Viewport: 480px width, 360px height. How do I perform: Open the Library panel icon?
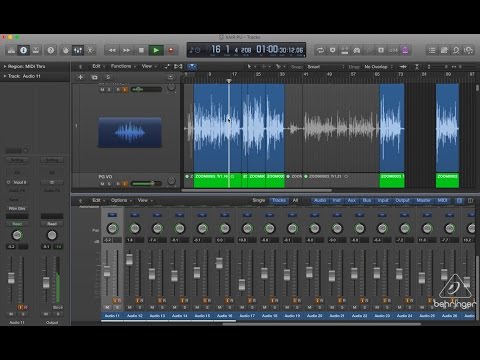coord(12,50)
